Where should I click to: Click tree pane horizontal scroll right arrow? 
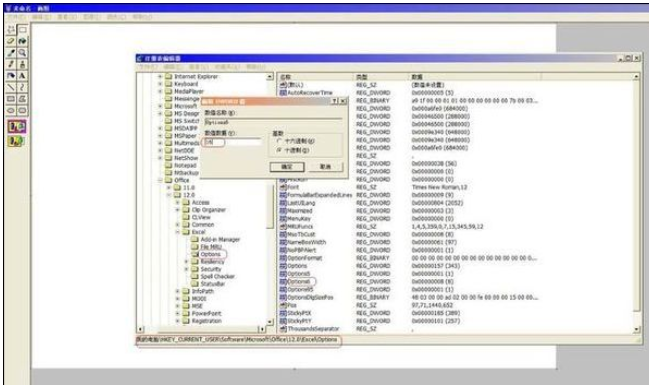[x=262, y=329]
